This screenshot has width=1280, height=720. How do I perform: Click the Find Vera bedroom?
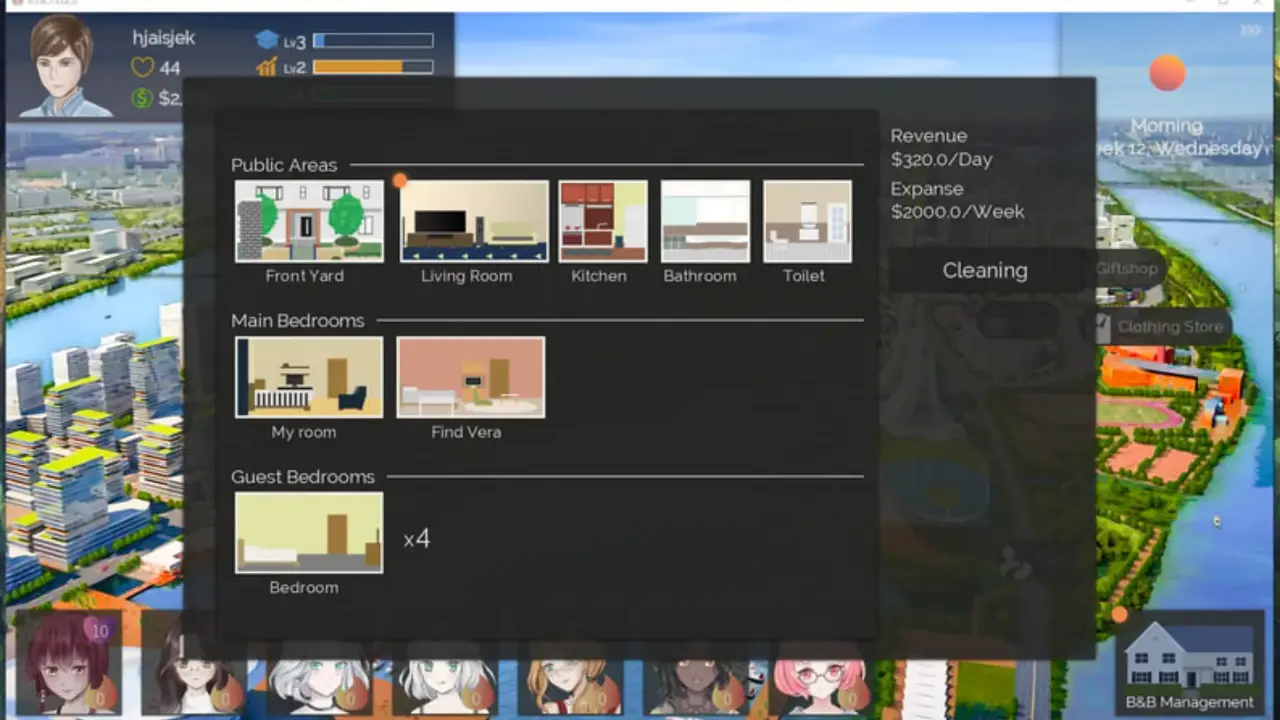point(471,377)
